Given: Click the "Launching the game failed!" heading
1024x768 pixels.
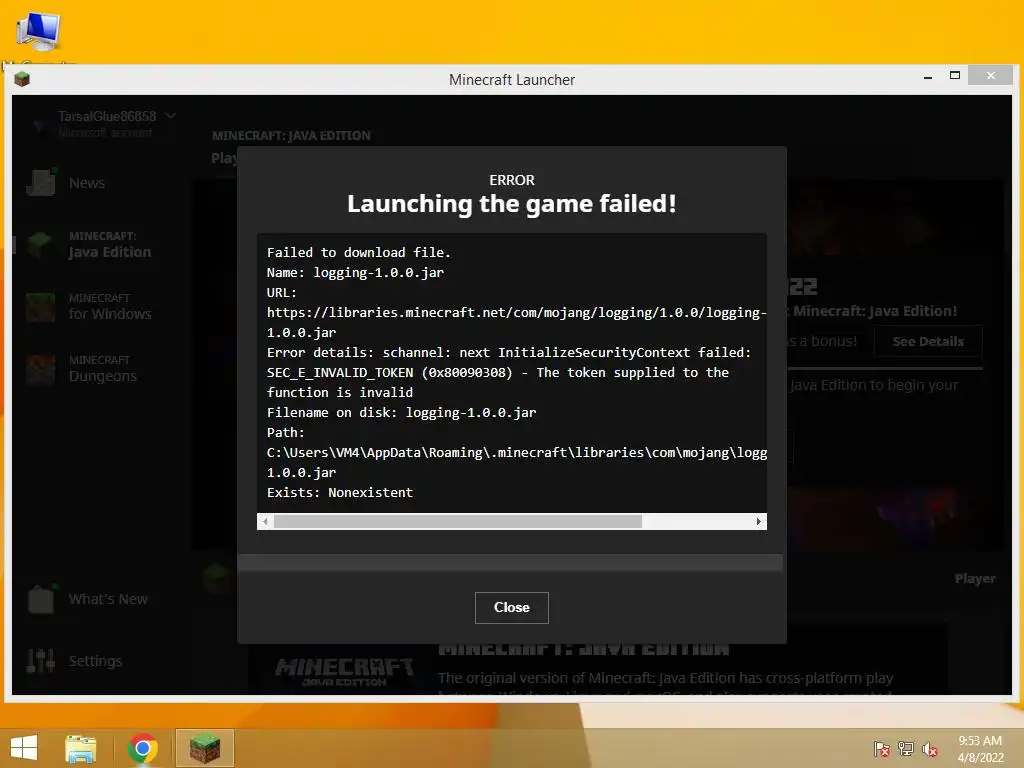Looking at the screenshot, I should (x=511, y=204).
